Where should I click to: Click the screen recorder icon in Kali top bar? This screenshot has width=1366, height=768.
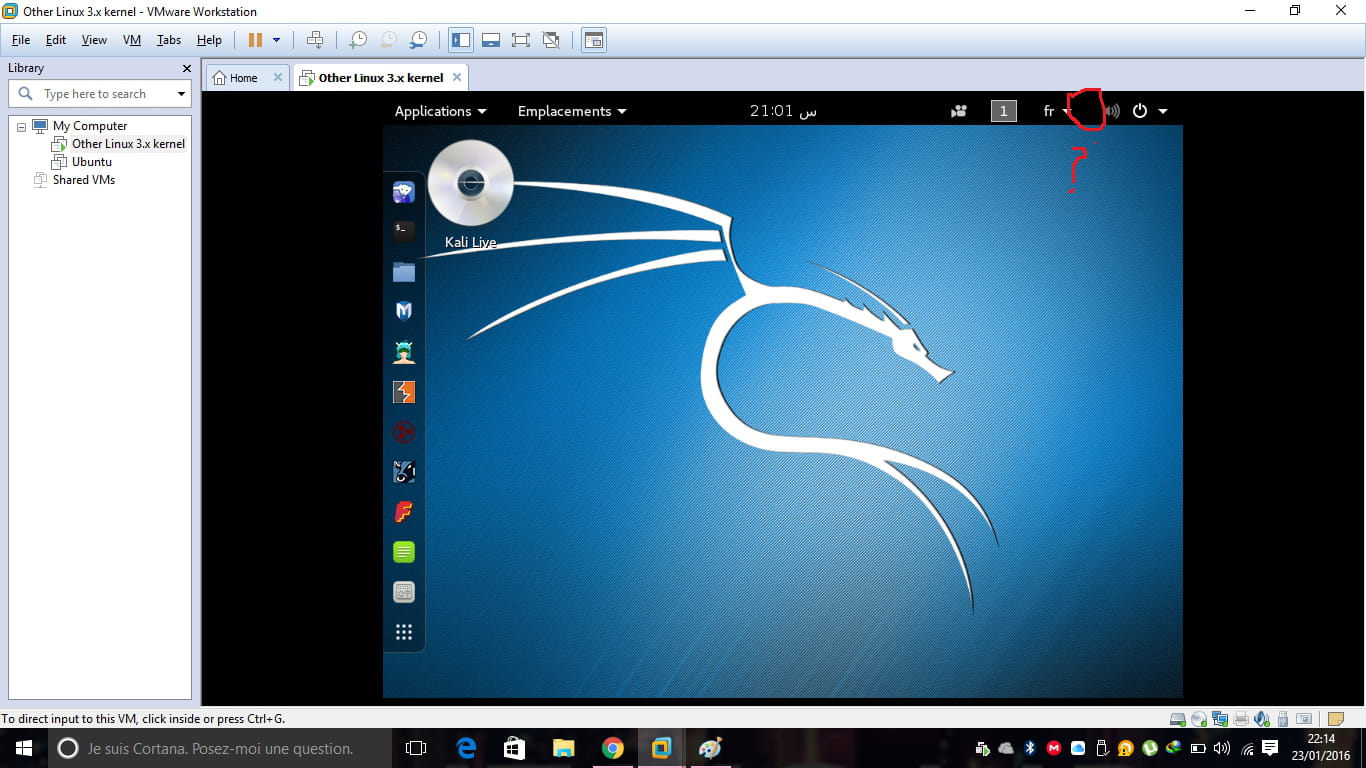[959, 111]
